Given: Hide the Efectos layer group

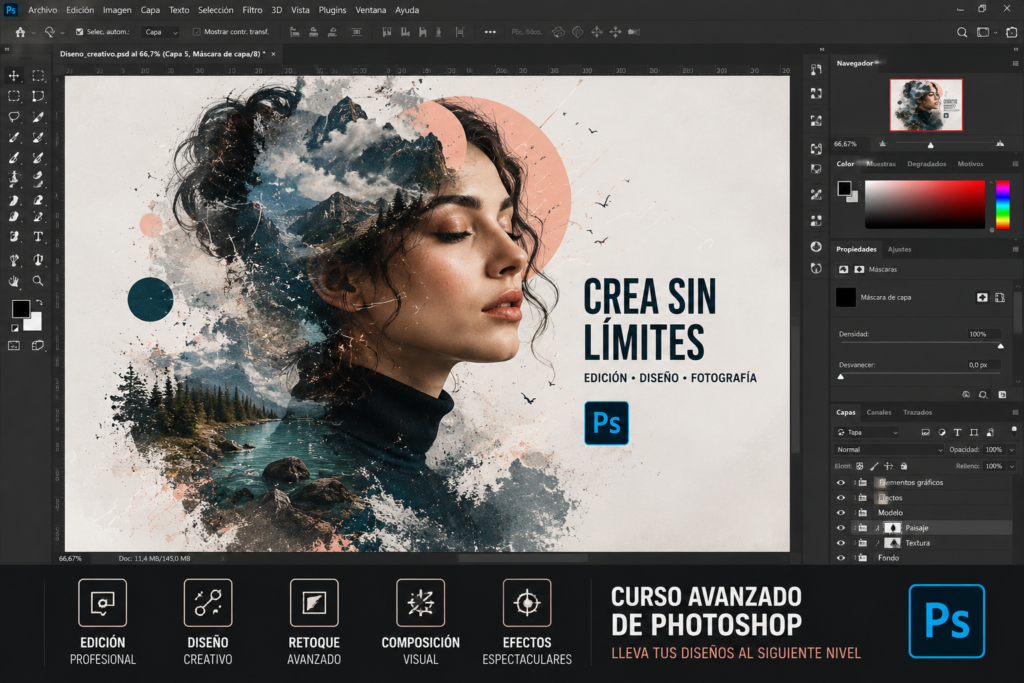Looking at the screenshot, I should [840, 498].
